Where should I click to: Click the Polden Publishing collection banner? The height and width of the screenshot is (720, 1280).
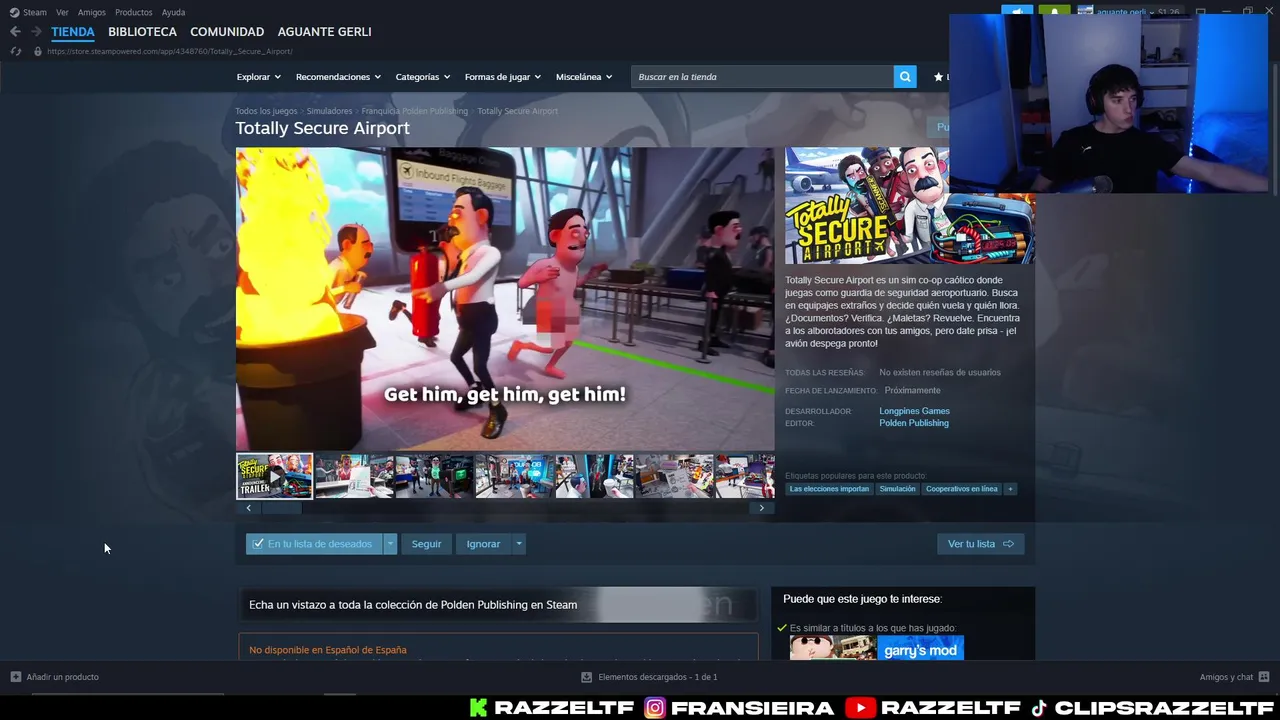click(497, 605)
